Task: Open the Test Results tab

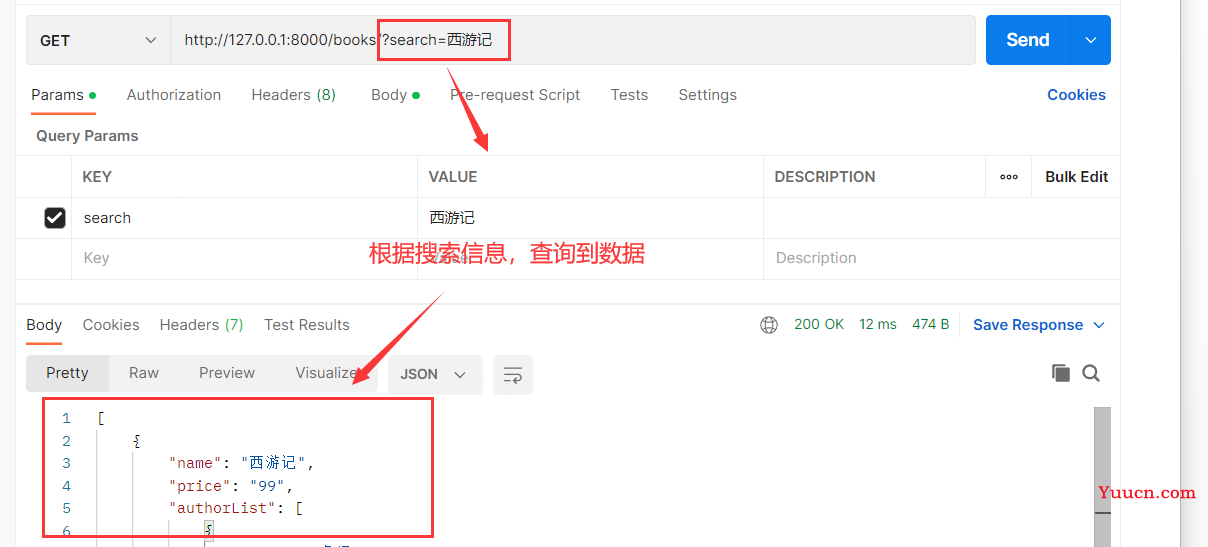Action: [x=307, y=325]
